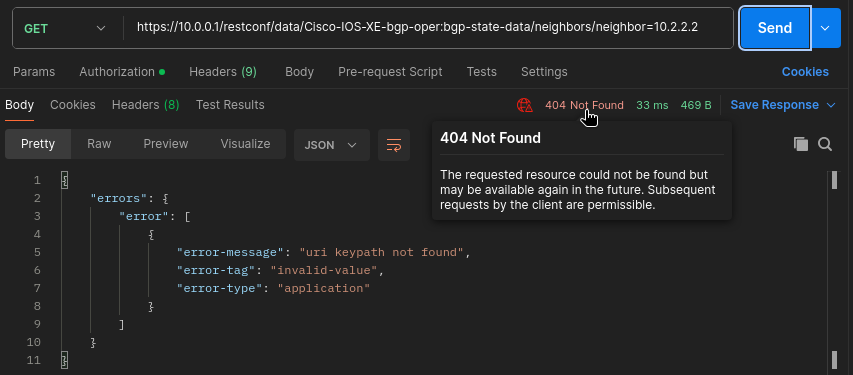
Task: Select the Pretty view mode
Action: point(38,144)
